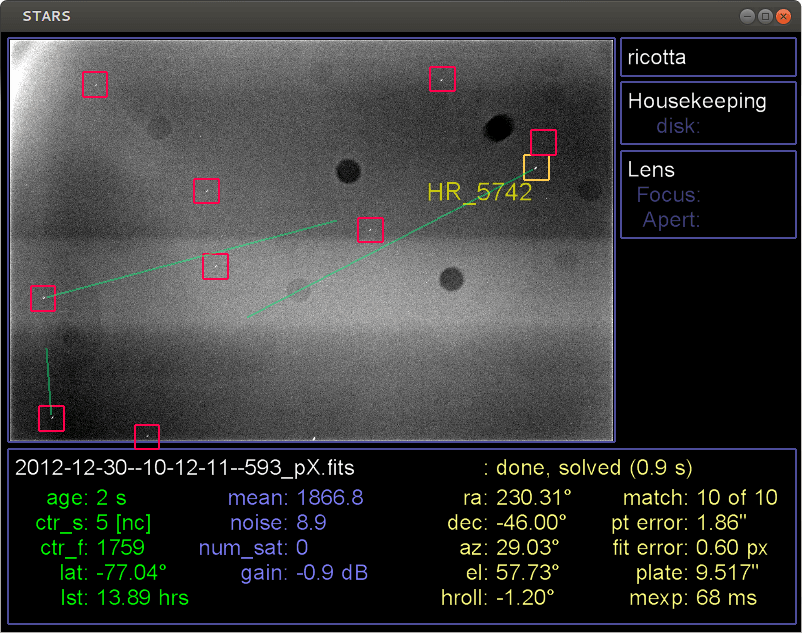
Task: Click the star marker at bottom edge center
Action: click(147, 436)
